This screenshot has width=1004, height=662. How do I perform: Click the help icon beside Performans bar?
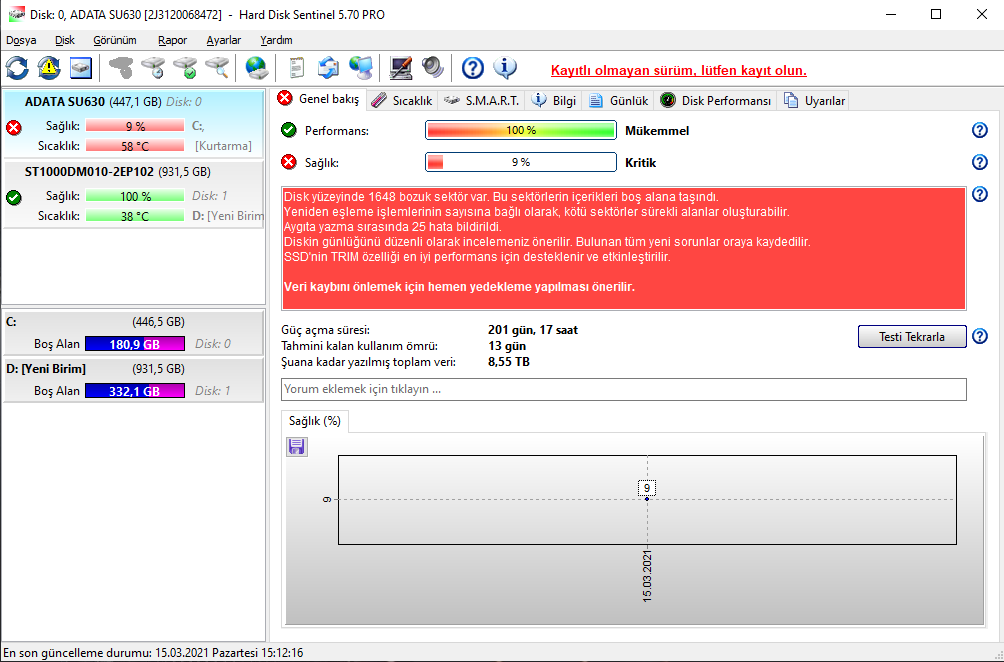(x=980, y=131)
